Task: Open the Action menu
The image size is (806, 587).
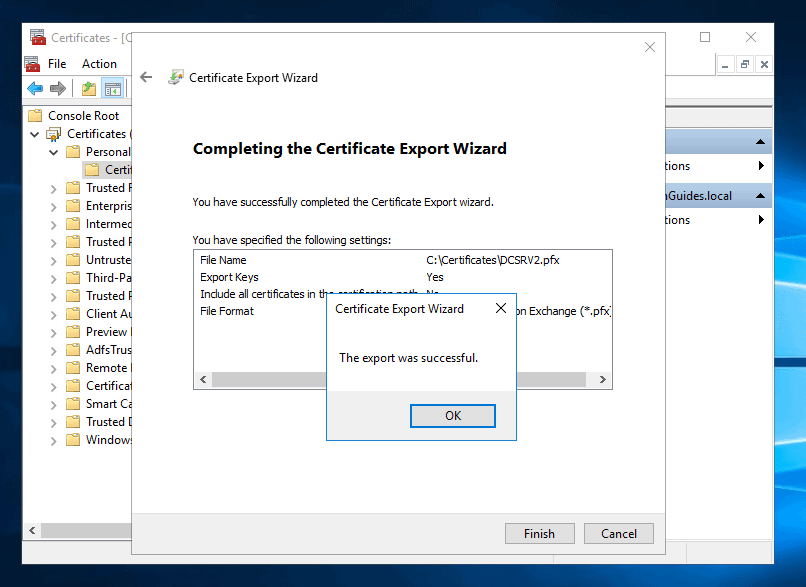Action: [x=99, y=63]
